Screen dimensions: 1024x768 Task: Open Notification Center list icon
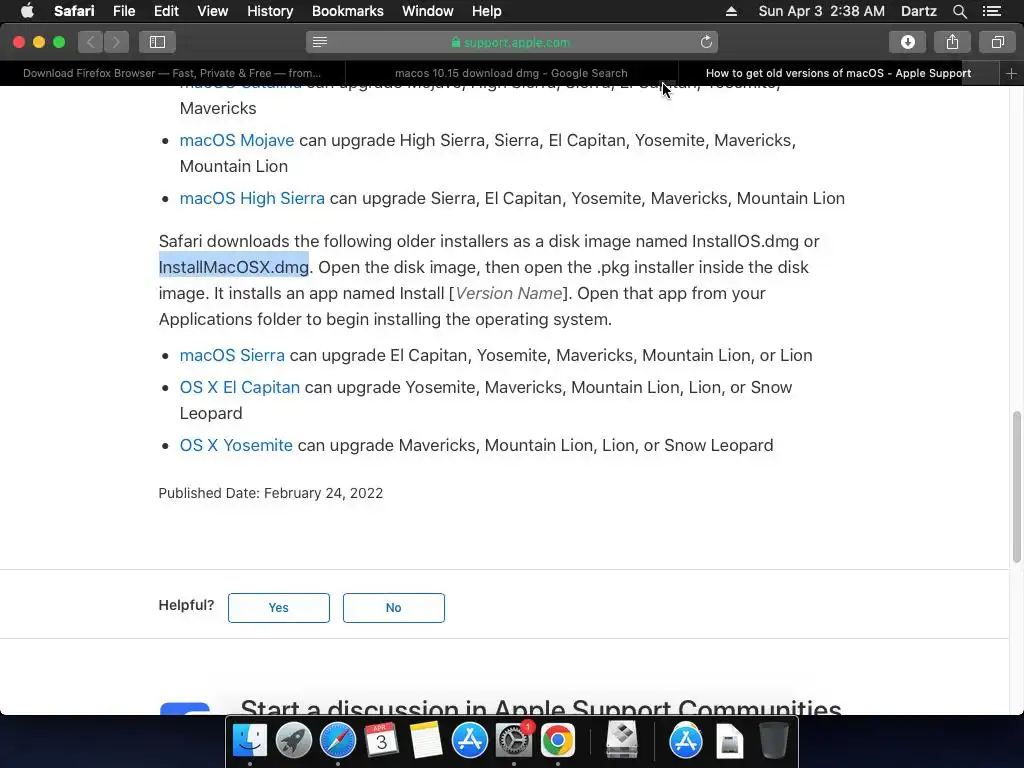tap(992, 11)
